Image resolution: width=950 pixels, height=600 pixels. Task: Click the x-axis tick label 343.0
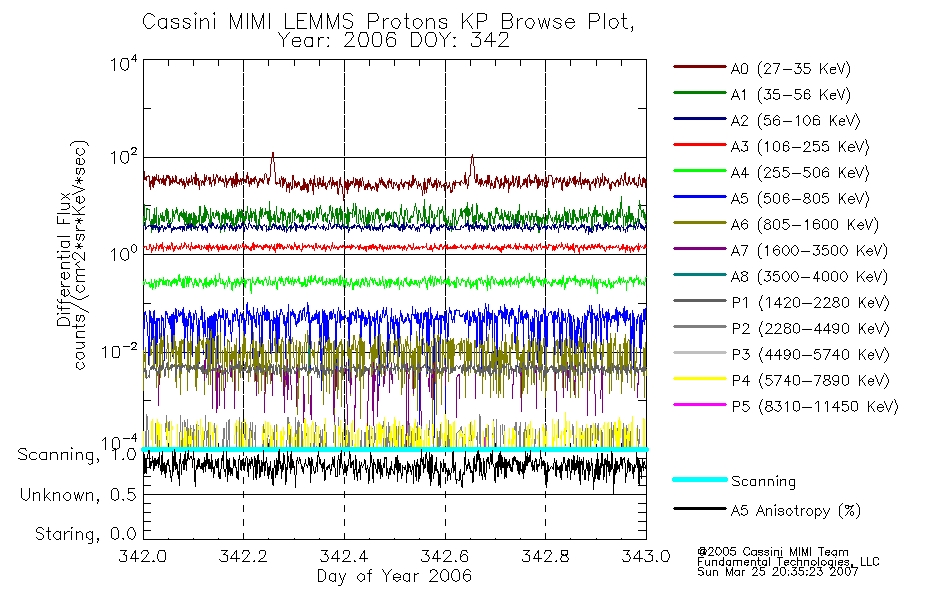[646, 556]
